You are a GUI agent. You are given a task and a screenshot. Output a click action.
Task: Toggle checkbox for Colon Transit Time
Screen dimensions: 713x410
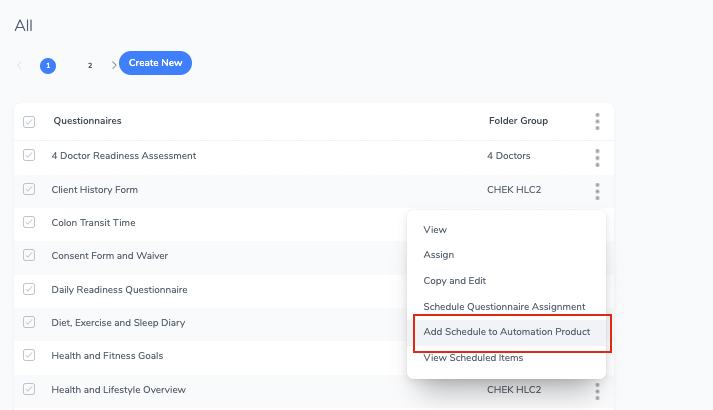(x=29, y=222)
